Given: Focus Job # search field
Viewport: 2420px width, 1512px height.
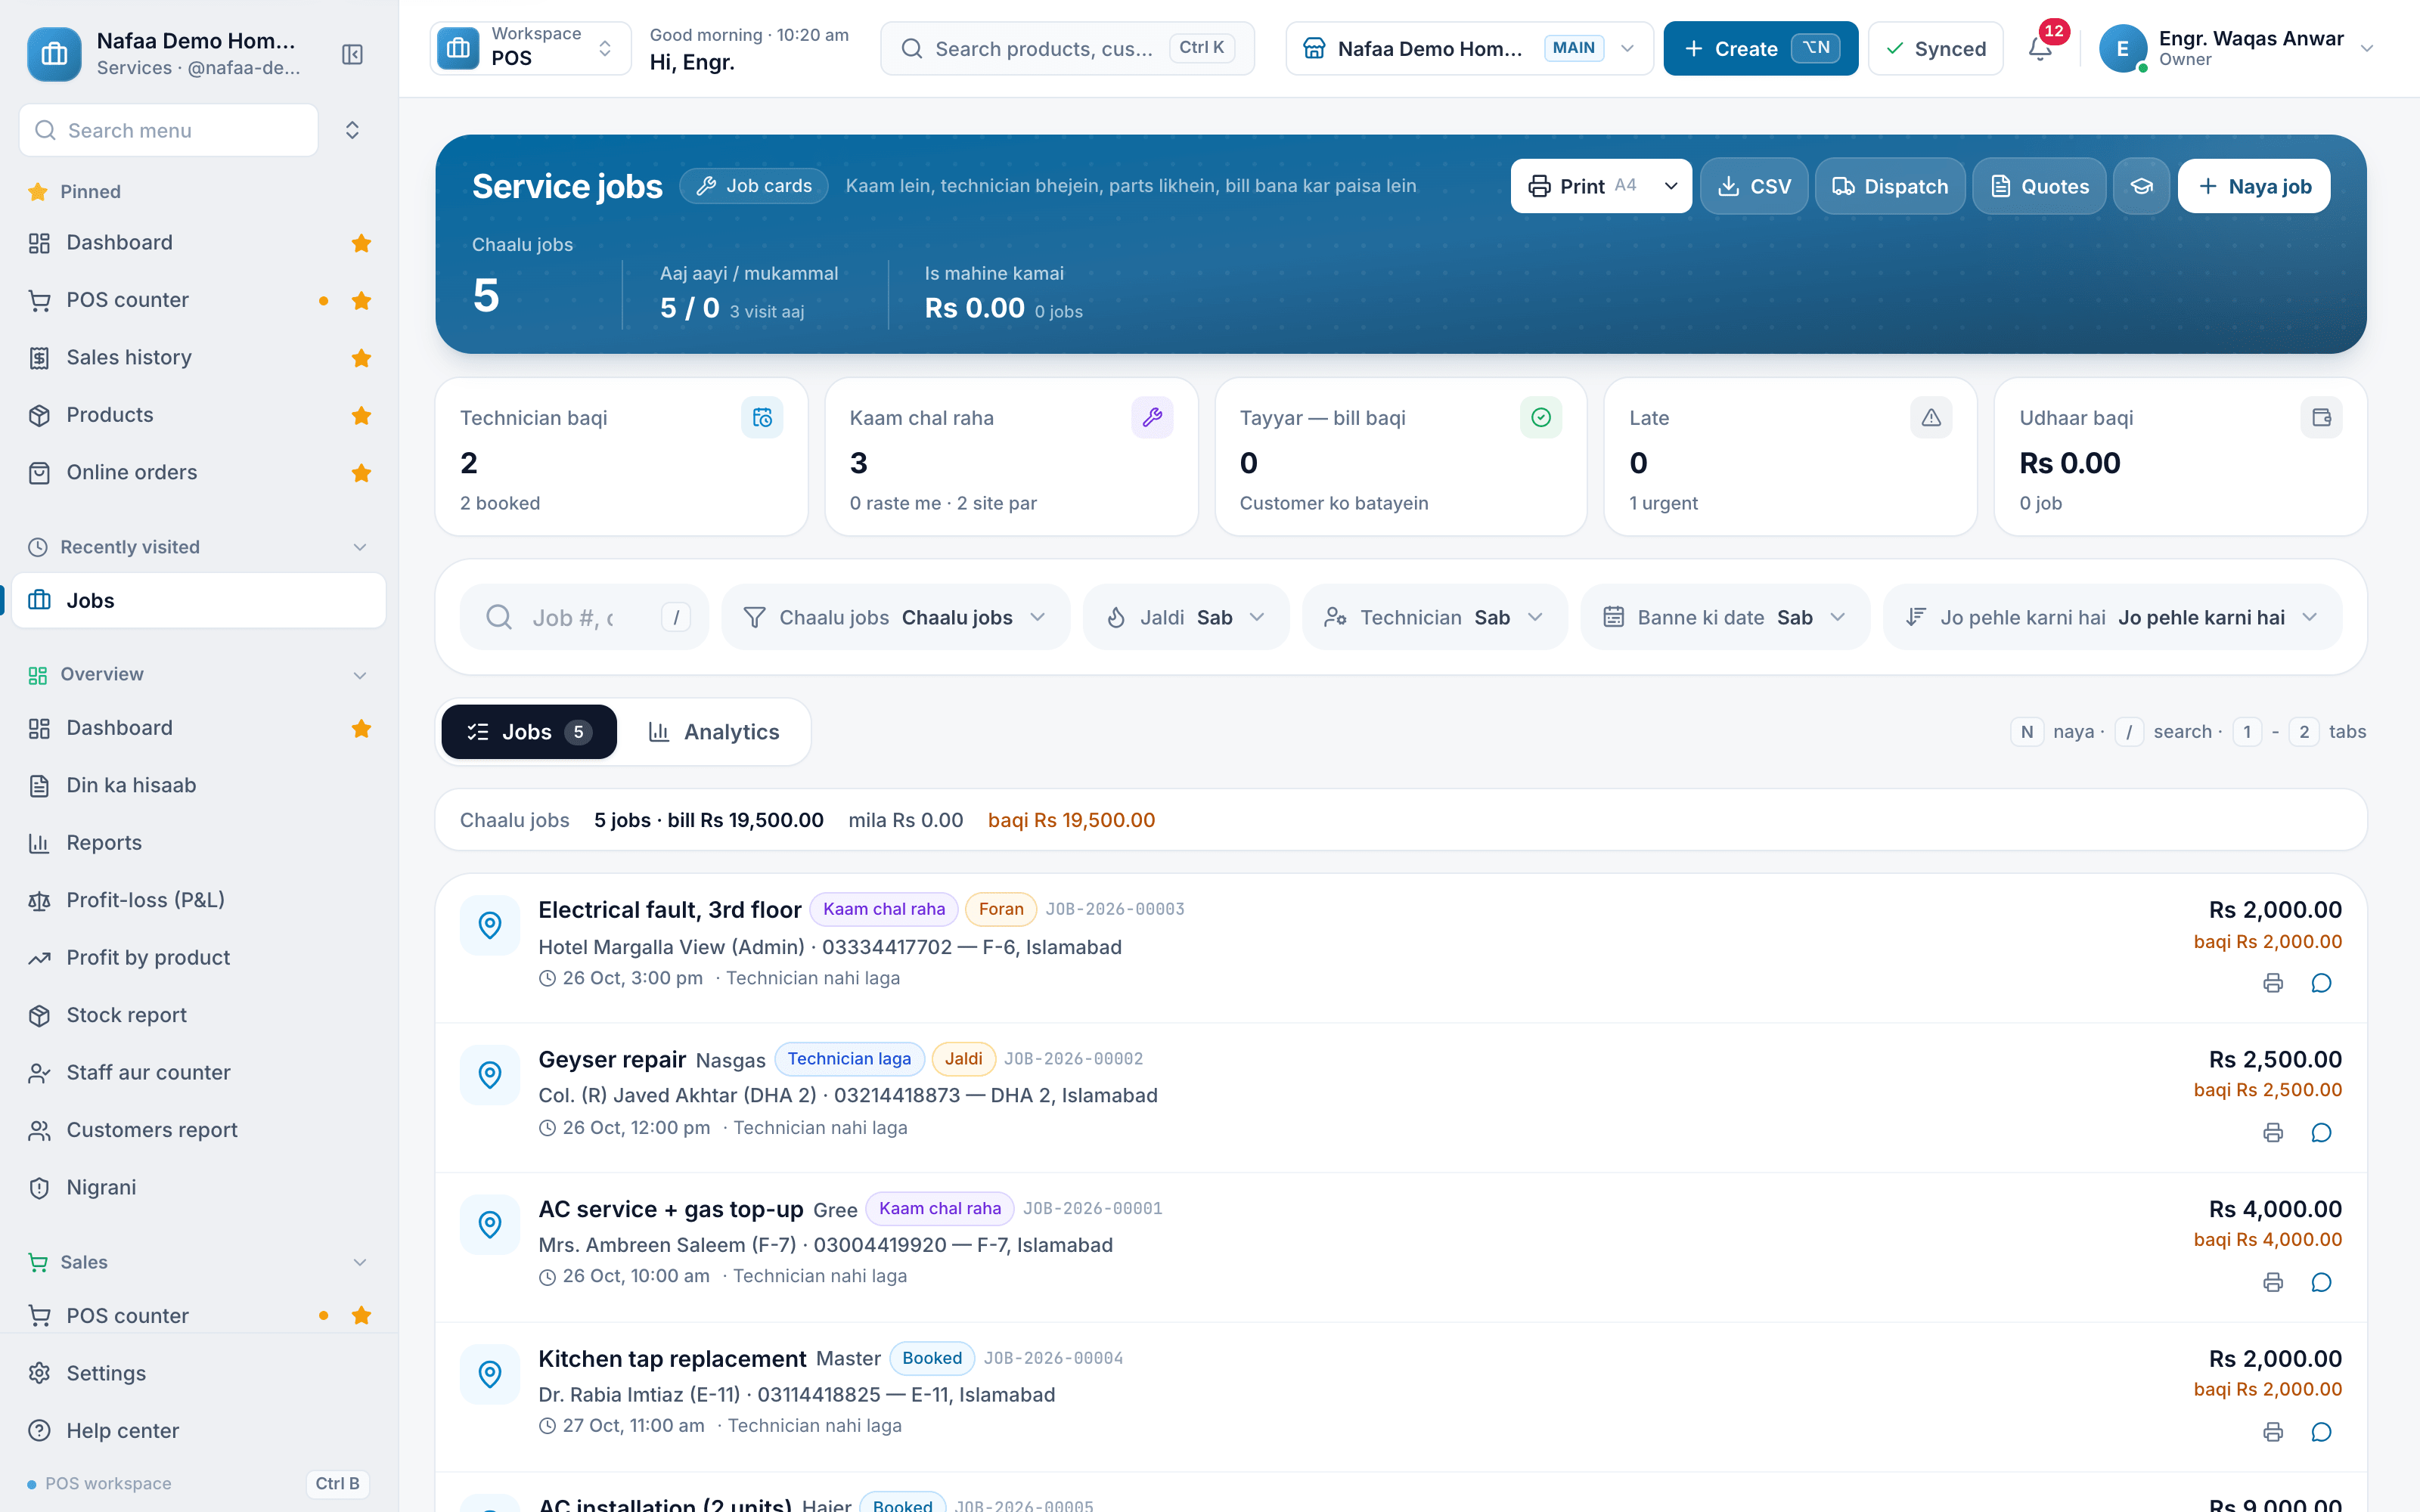Looking at the screenshot, I should [584, 617].
